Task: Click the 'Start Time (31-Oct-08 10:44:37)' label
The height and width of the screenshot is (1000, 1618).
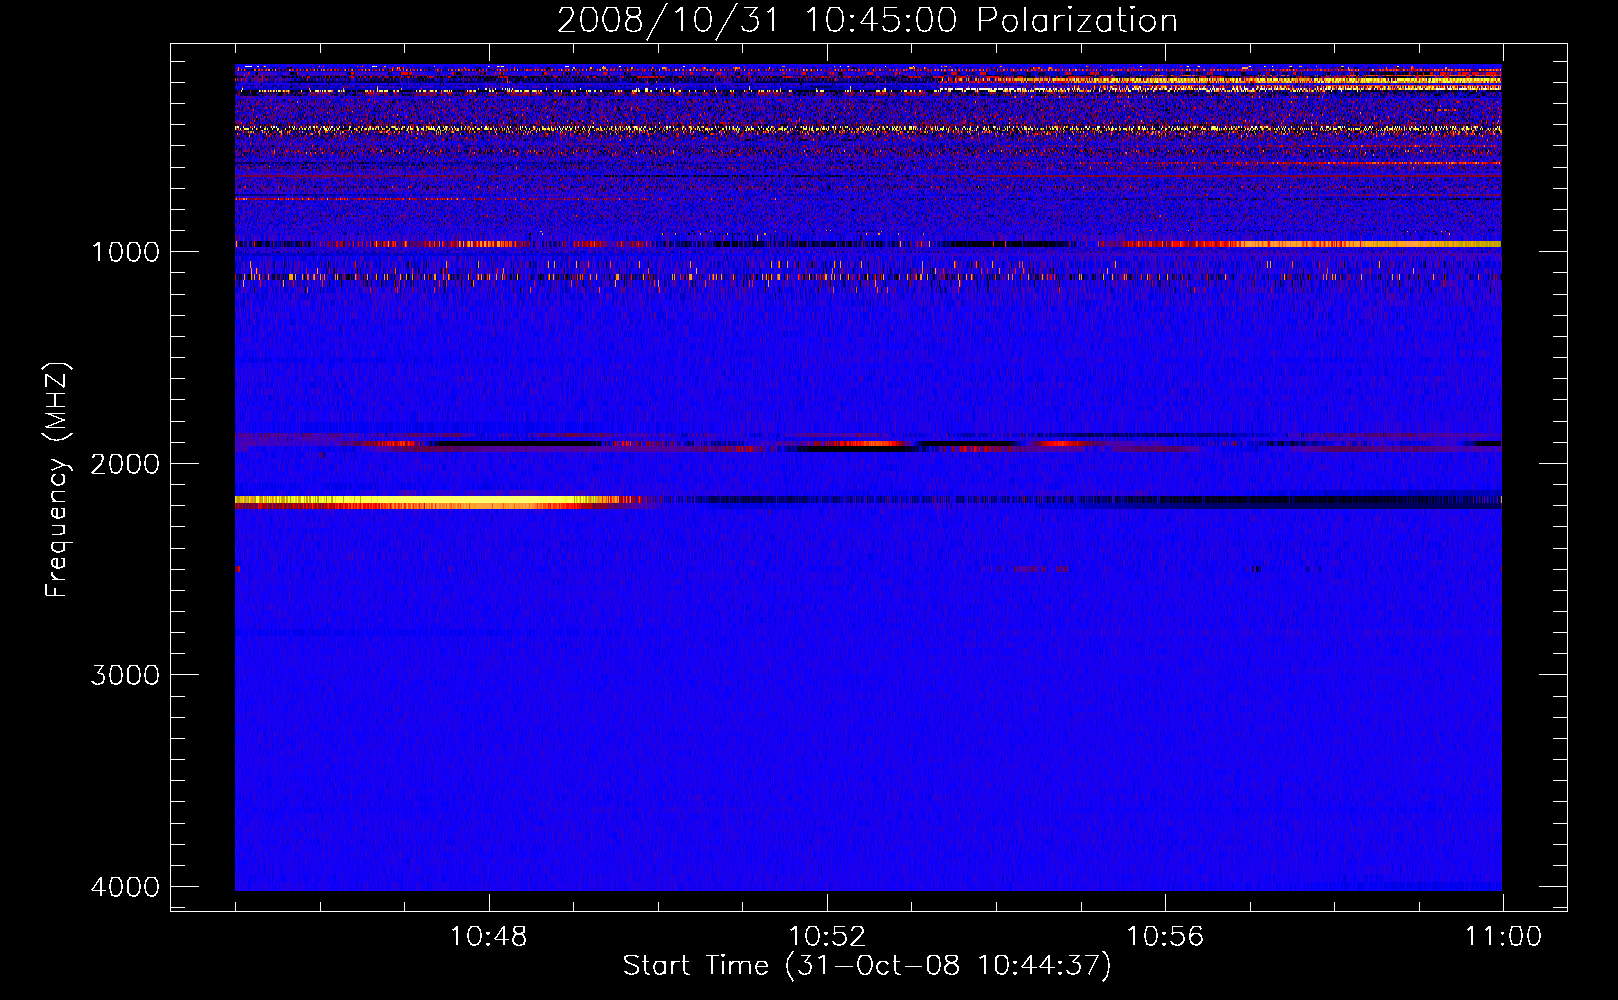Action: [867, 966]
